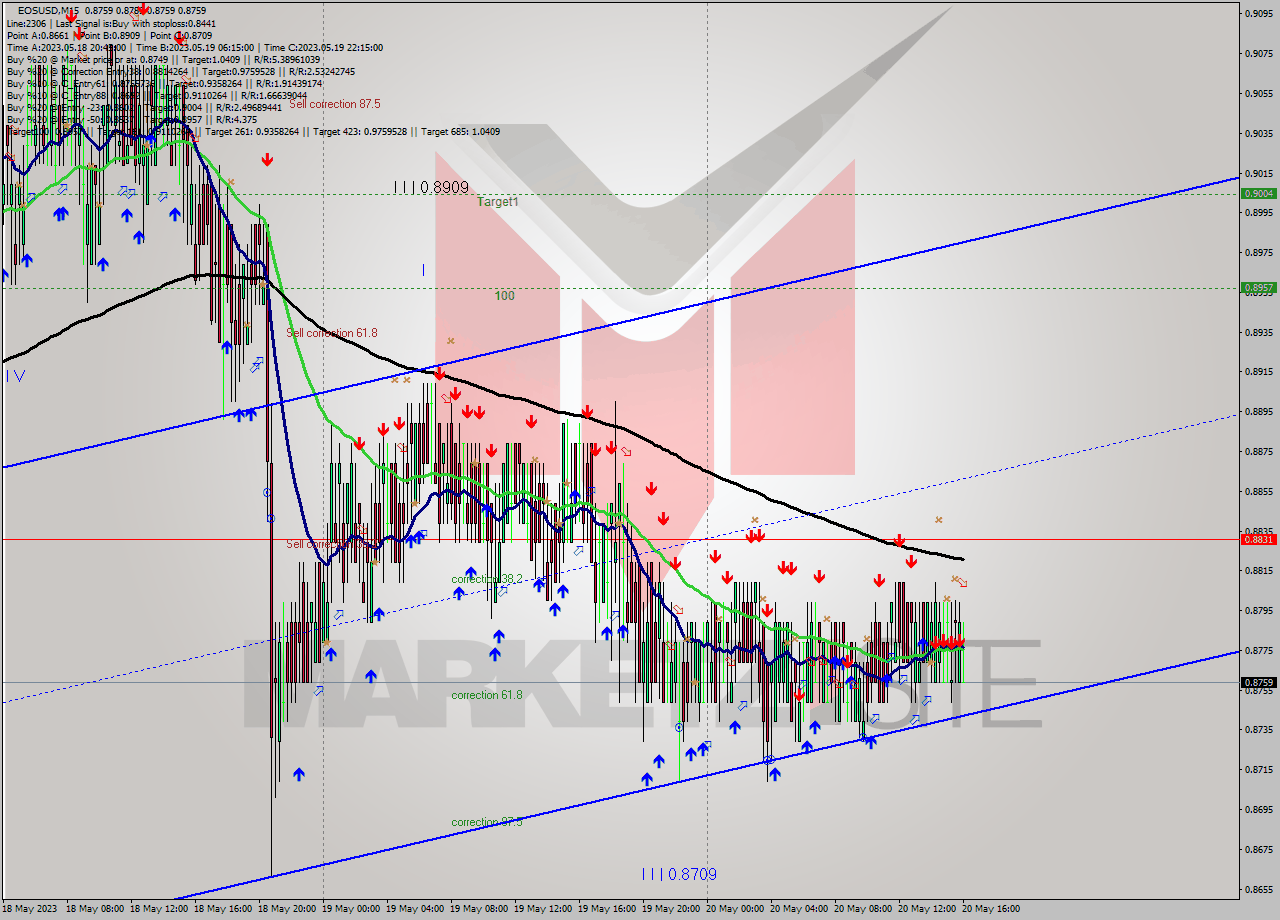Click the green 'correction 61.8' label
Image resolution: width=1280 pixels, height=920 pixels.
coord(486,695)
